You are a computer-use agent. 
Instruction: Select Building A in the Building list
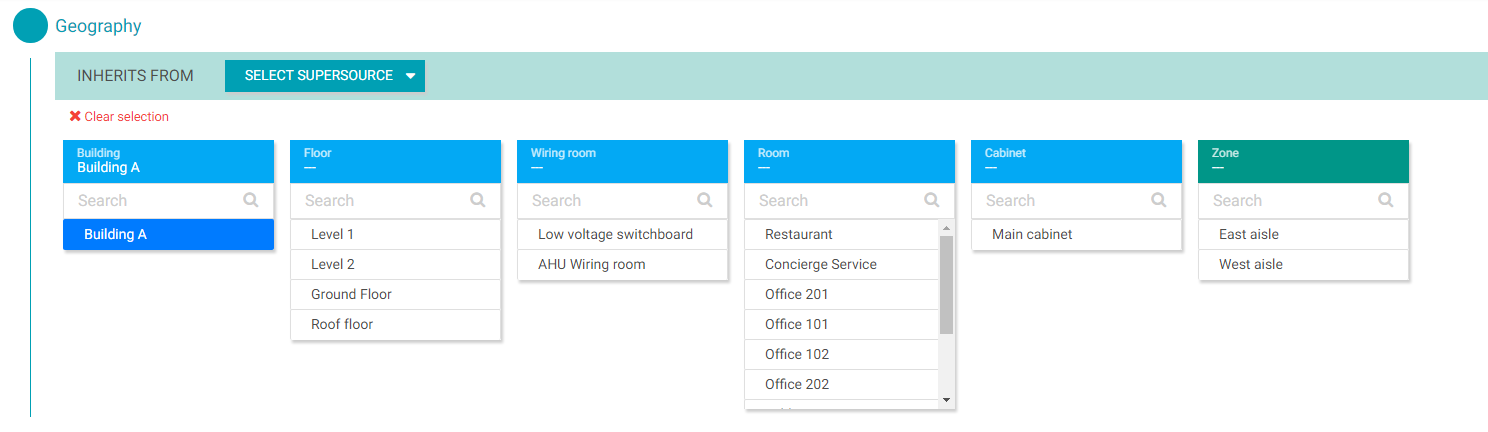pyautogui.click(x=168, y=234)
